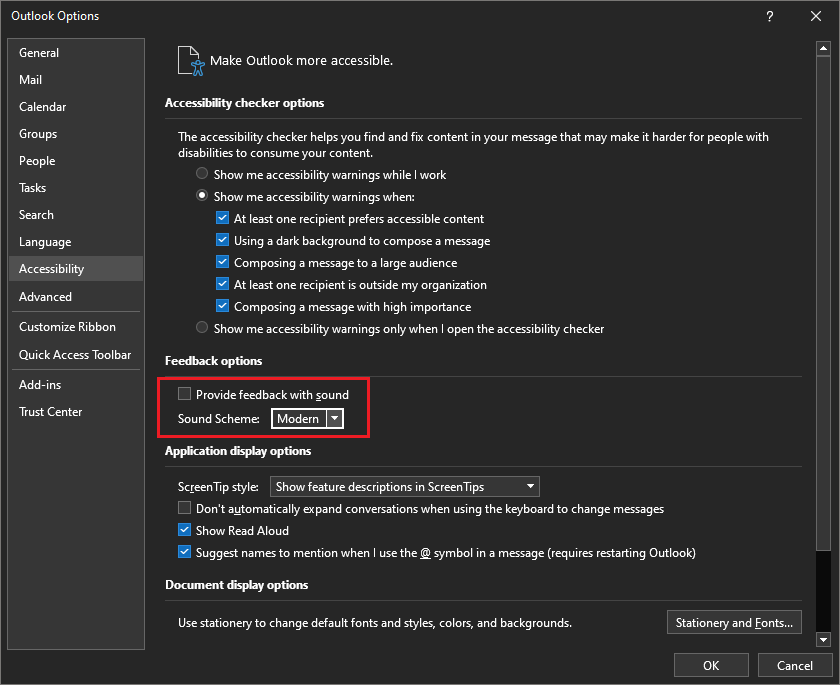This screenshot has height=685, width=840.
Task: Uncheck Composing a message with high importance
Action: click(223, 307)
